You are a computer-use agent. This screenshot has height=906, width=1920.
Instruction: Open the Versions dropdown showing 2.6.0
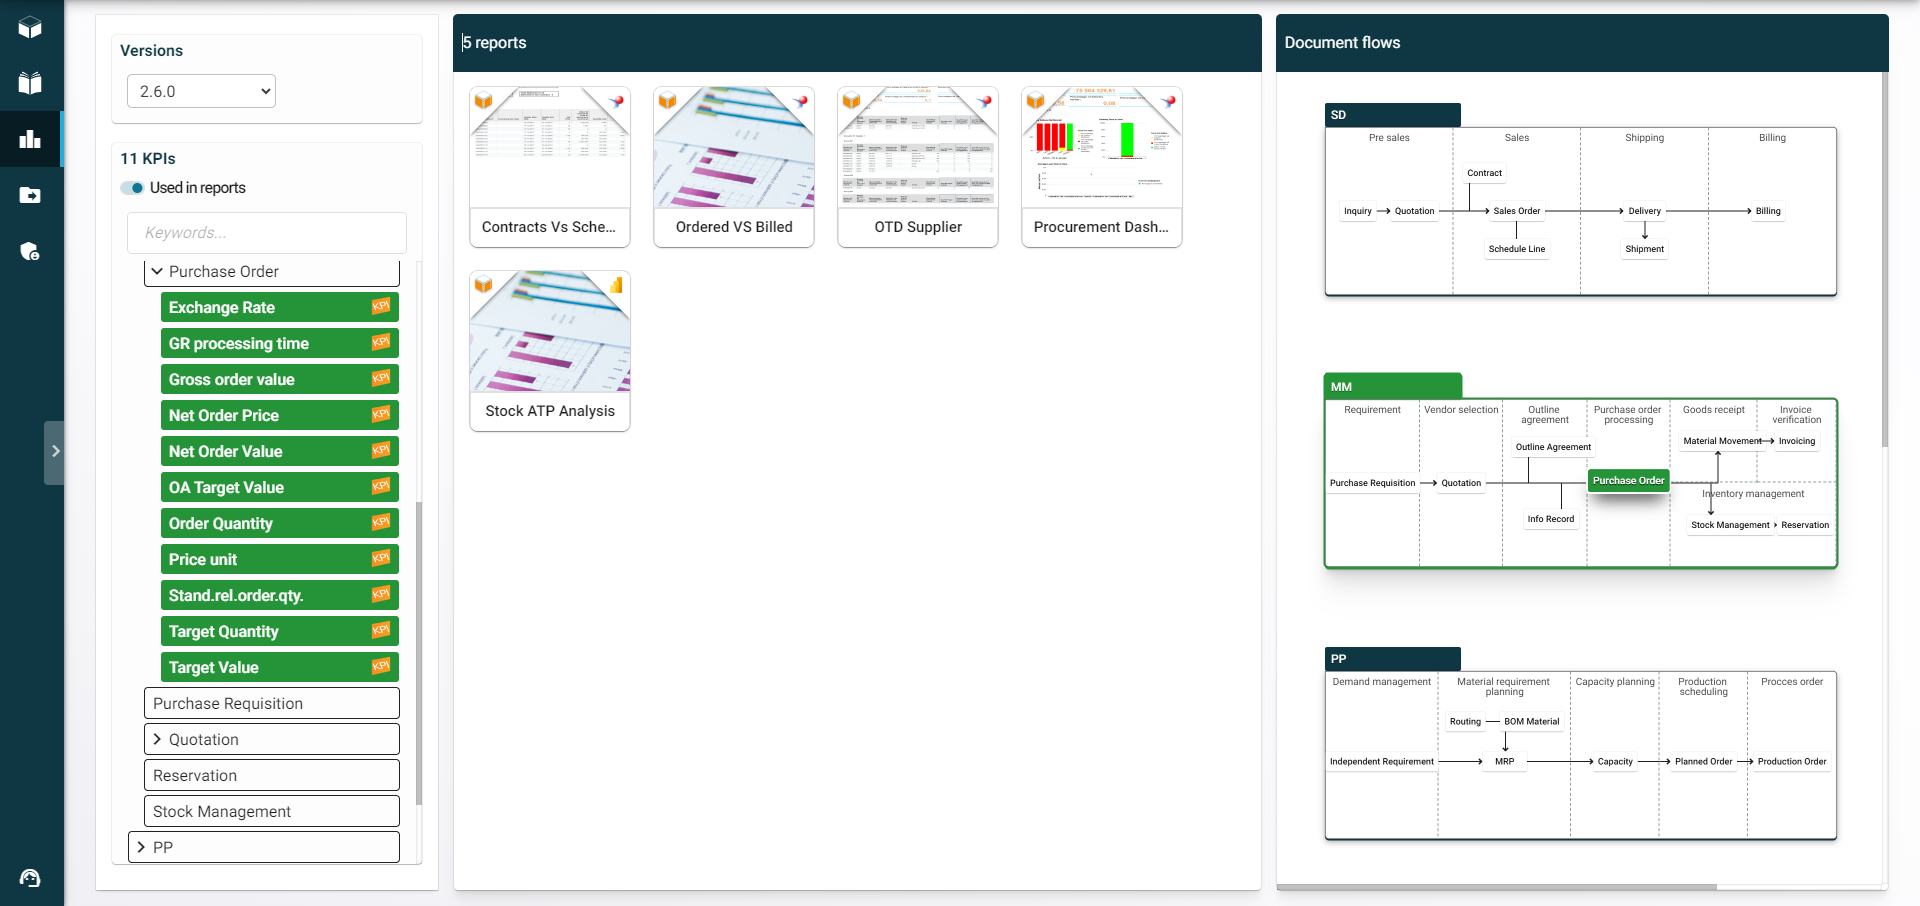click(201, 91)
